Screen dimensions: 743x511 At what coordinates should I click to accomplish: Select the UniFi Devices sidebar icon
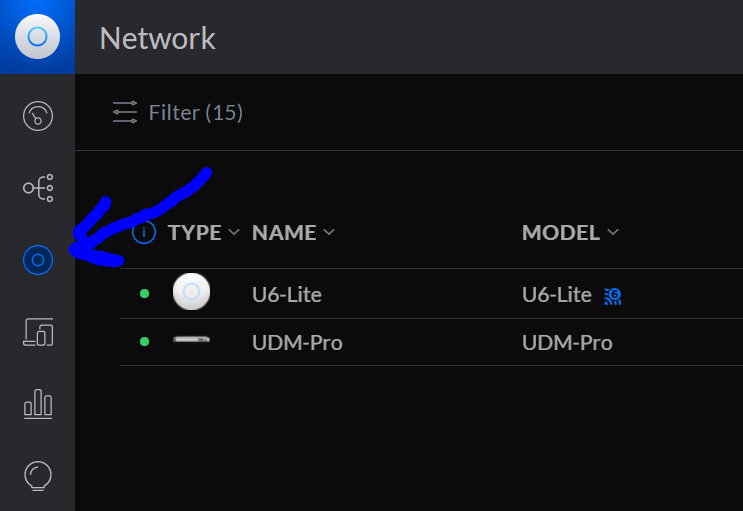coord(37,260)
